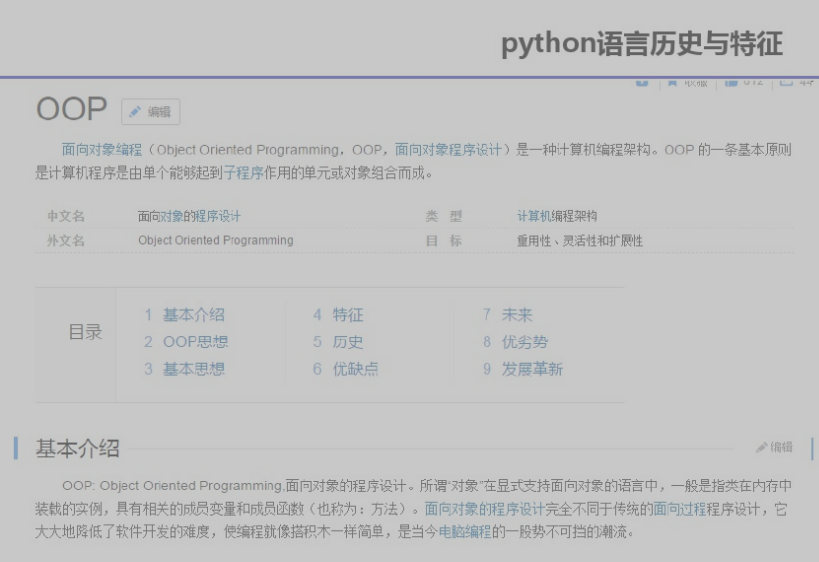Click the 重用性、灵活性和扩展性 value
Image resolution: width=819 pixels, height=562 pixels.
(580, 240)
